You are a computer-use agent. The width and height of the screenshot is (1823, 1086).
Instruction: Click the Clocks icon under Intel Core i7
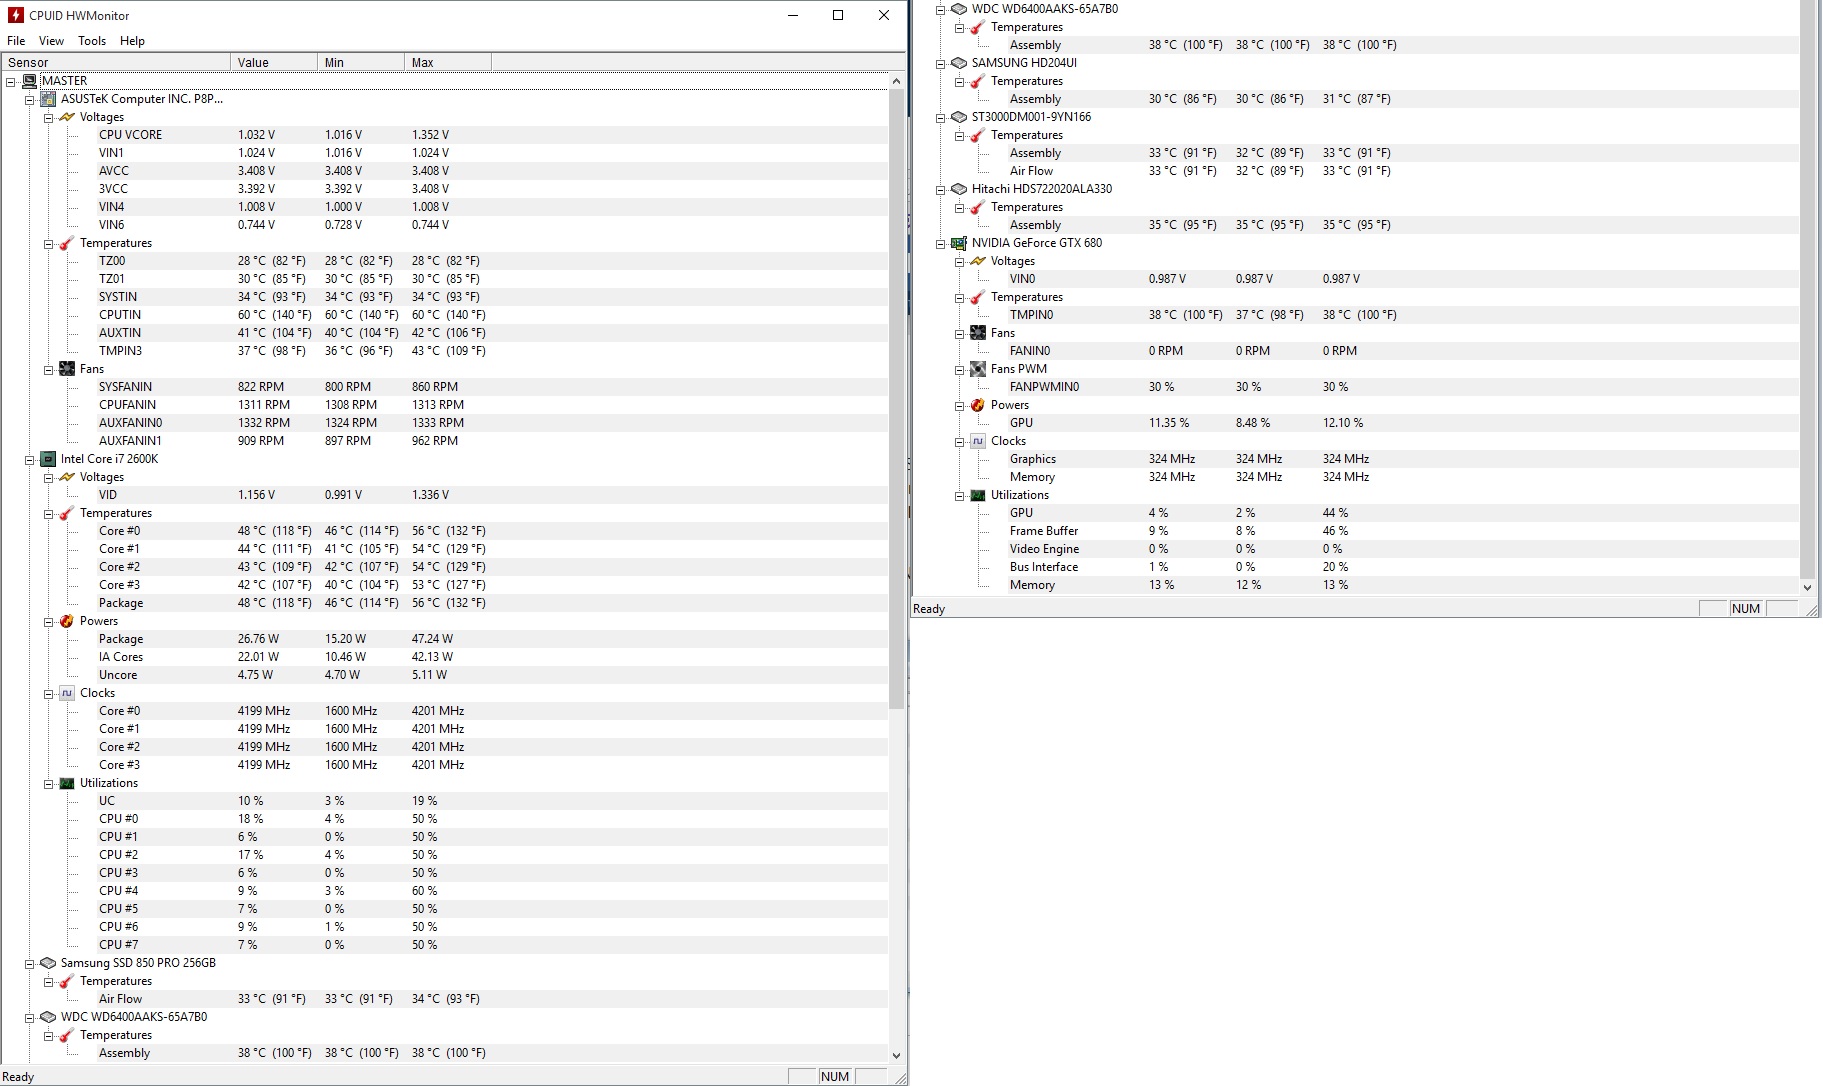(x=67, y=693)
